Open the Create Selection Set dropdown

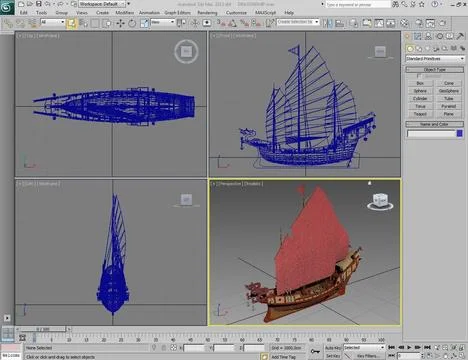(x=298, y=22)
